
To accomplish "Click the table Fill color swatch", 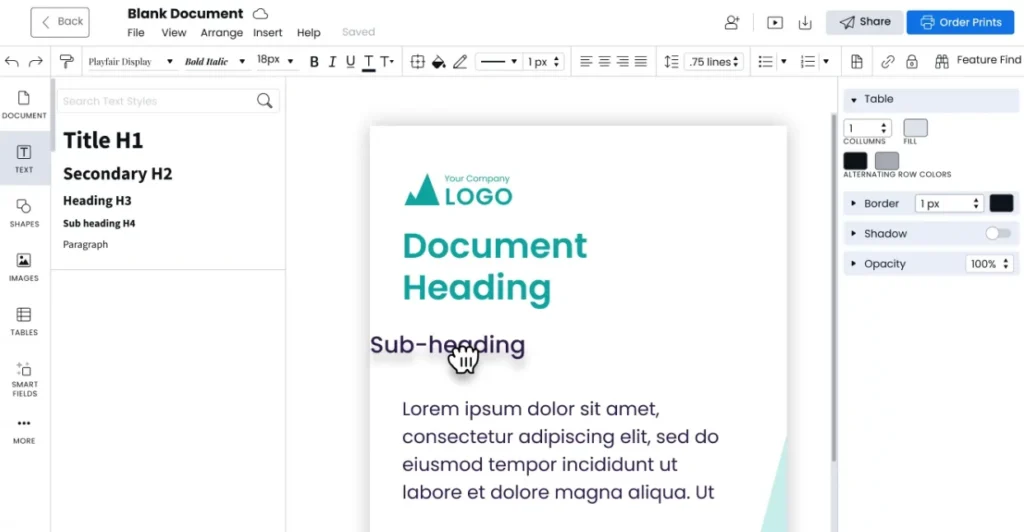I will click(x=915, y=128).
